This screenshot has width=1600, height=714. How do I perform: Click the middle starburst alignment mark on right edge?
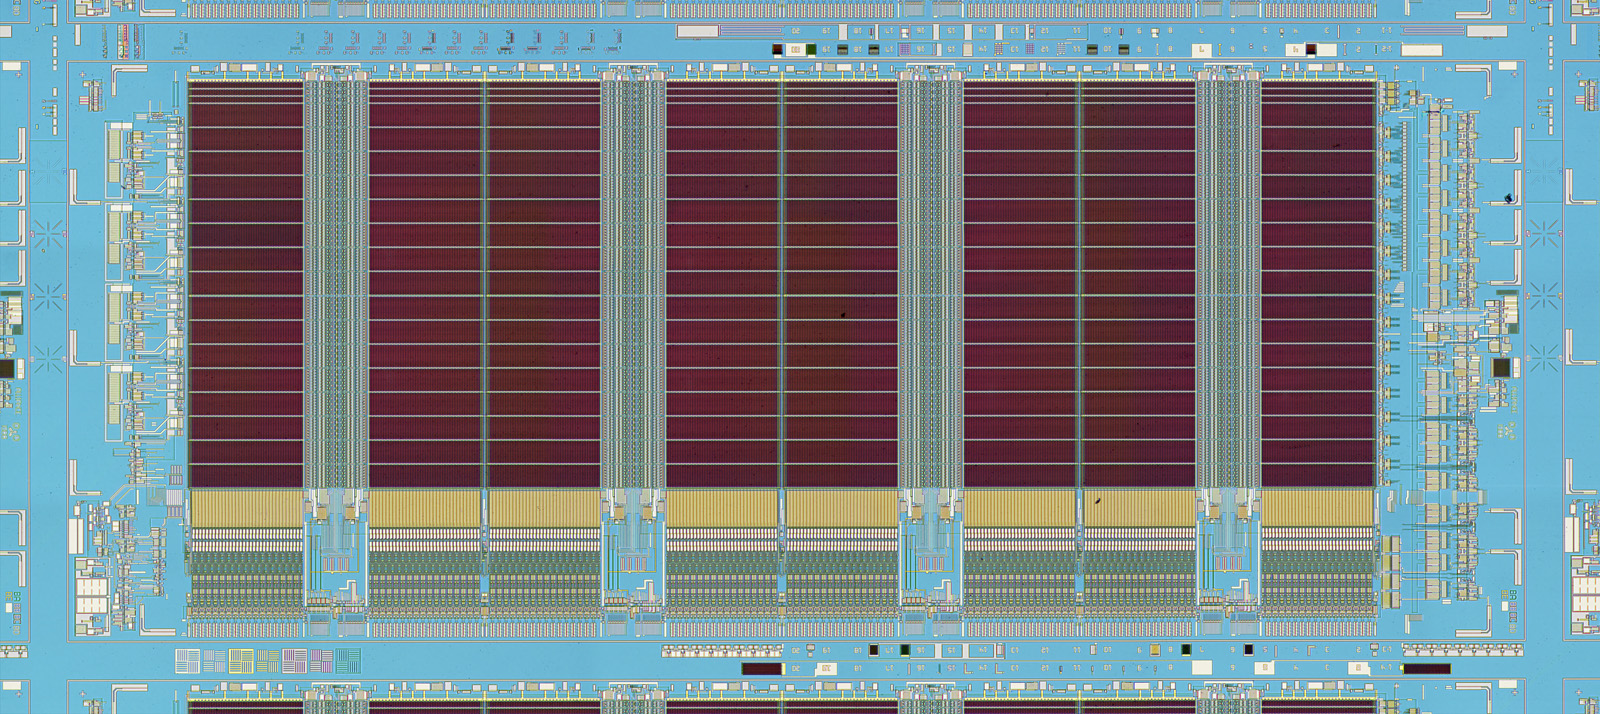tap(1544, 295)
